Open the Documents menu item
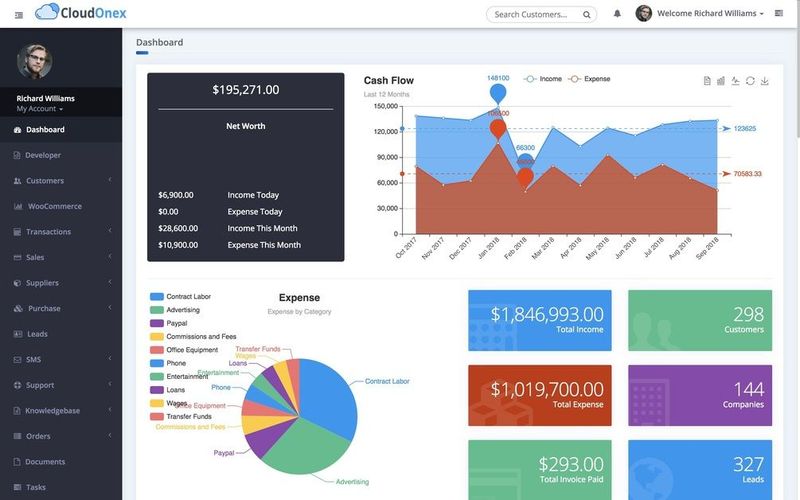The image size is (800, 500). [x=61, y=461]
